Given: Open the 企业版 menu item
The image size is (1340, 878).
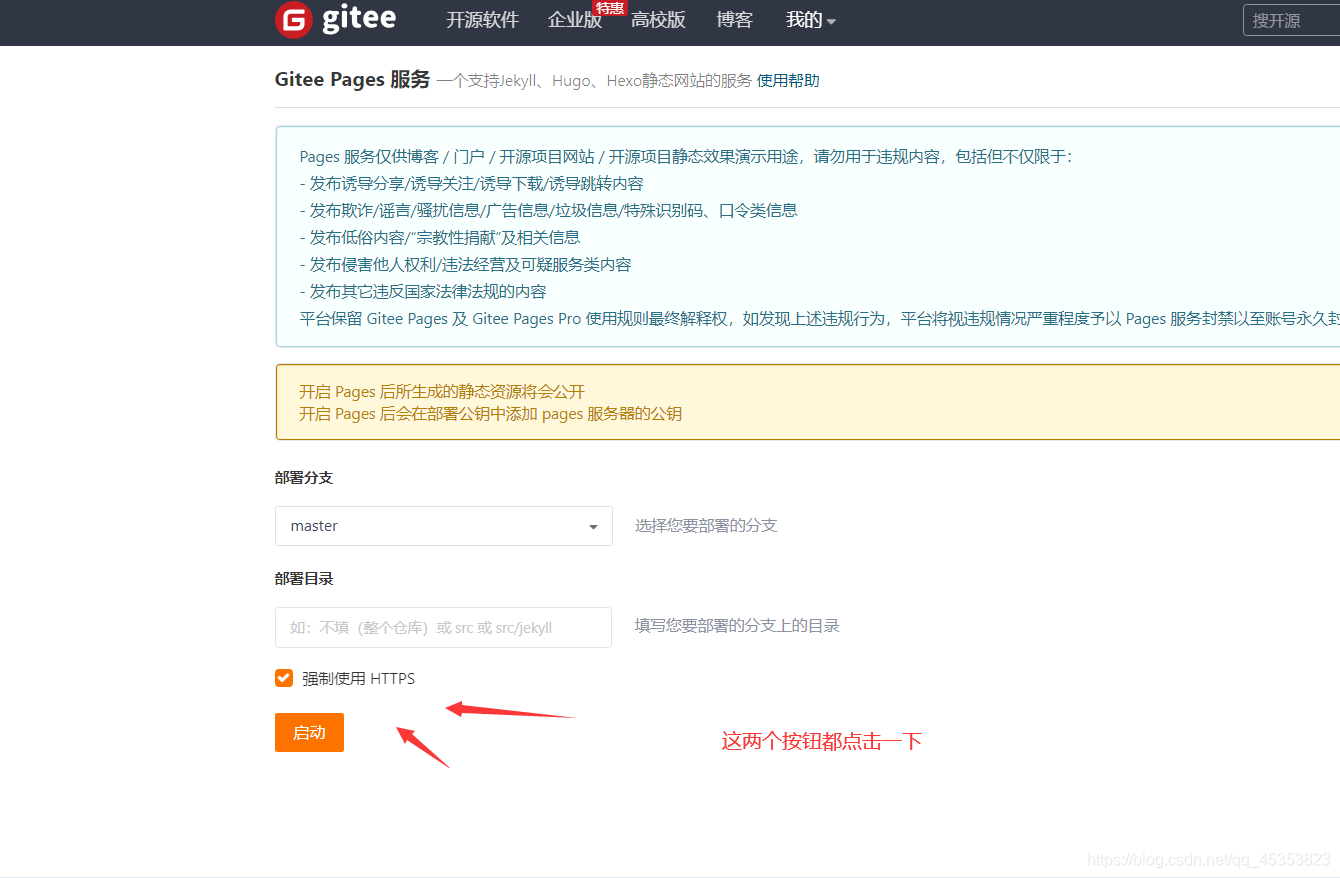Looking at the screenshot, I should pos(574,20).
